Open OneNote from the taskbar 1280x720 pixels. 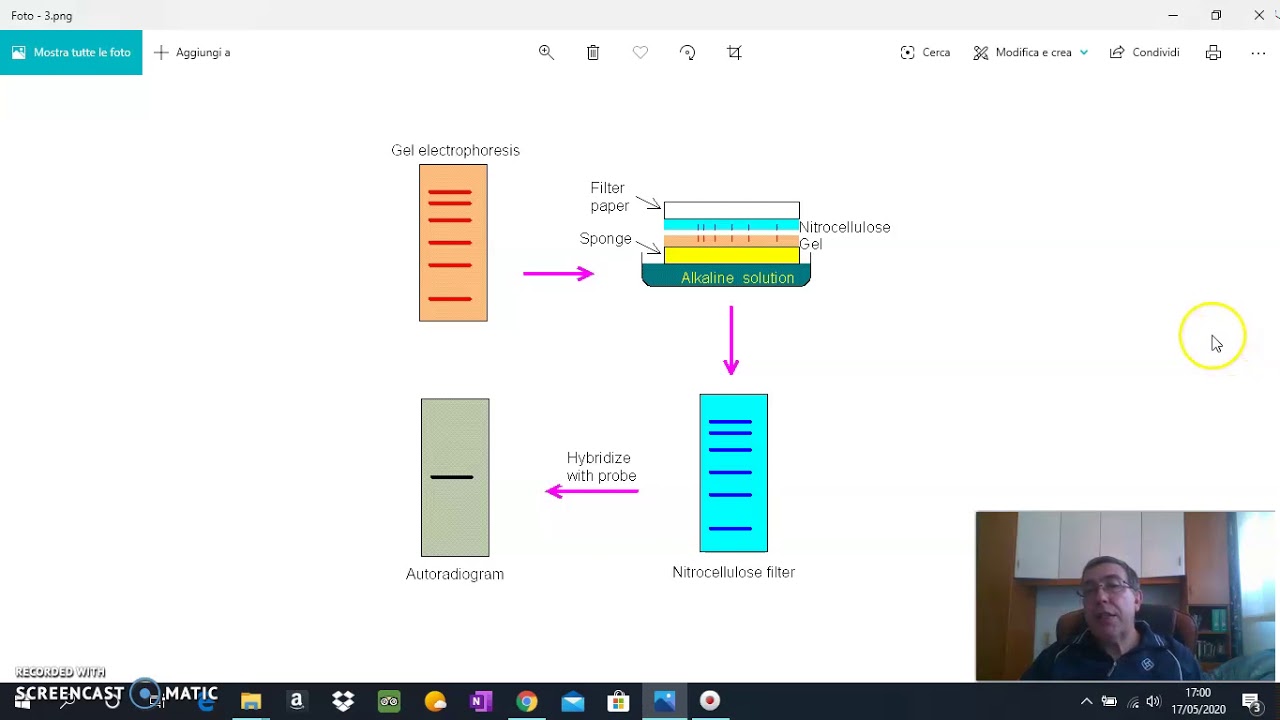pyautogui.click(x=481, y=701)
